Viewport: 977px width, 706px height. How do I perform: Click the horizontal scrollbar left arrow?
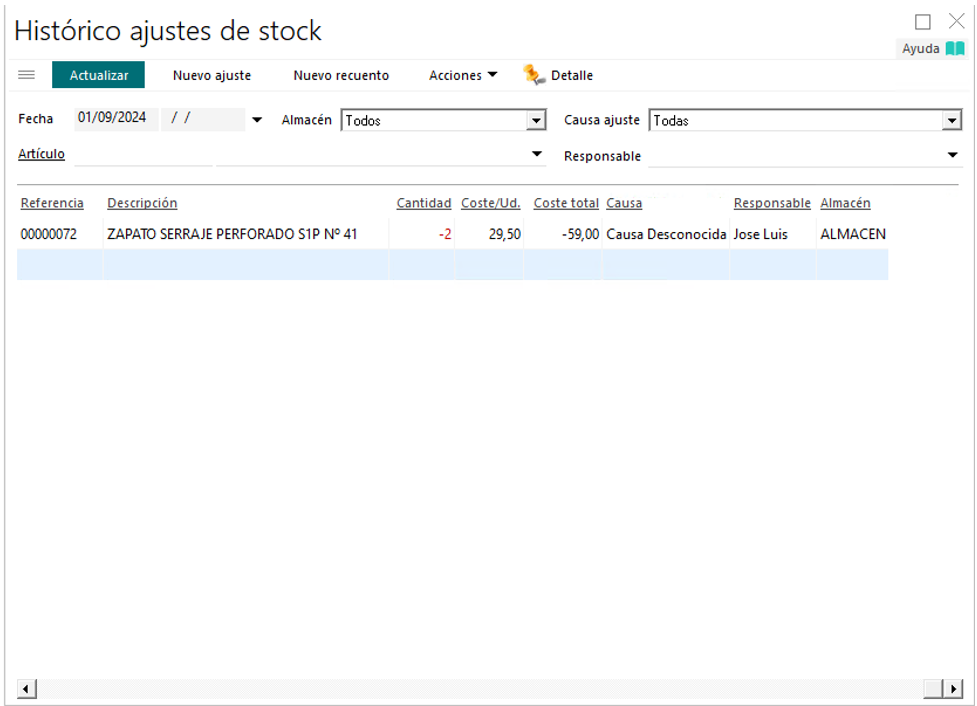tap(27, 689)
